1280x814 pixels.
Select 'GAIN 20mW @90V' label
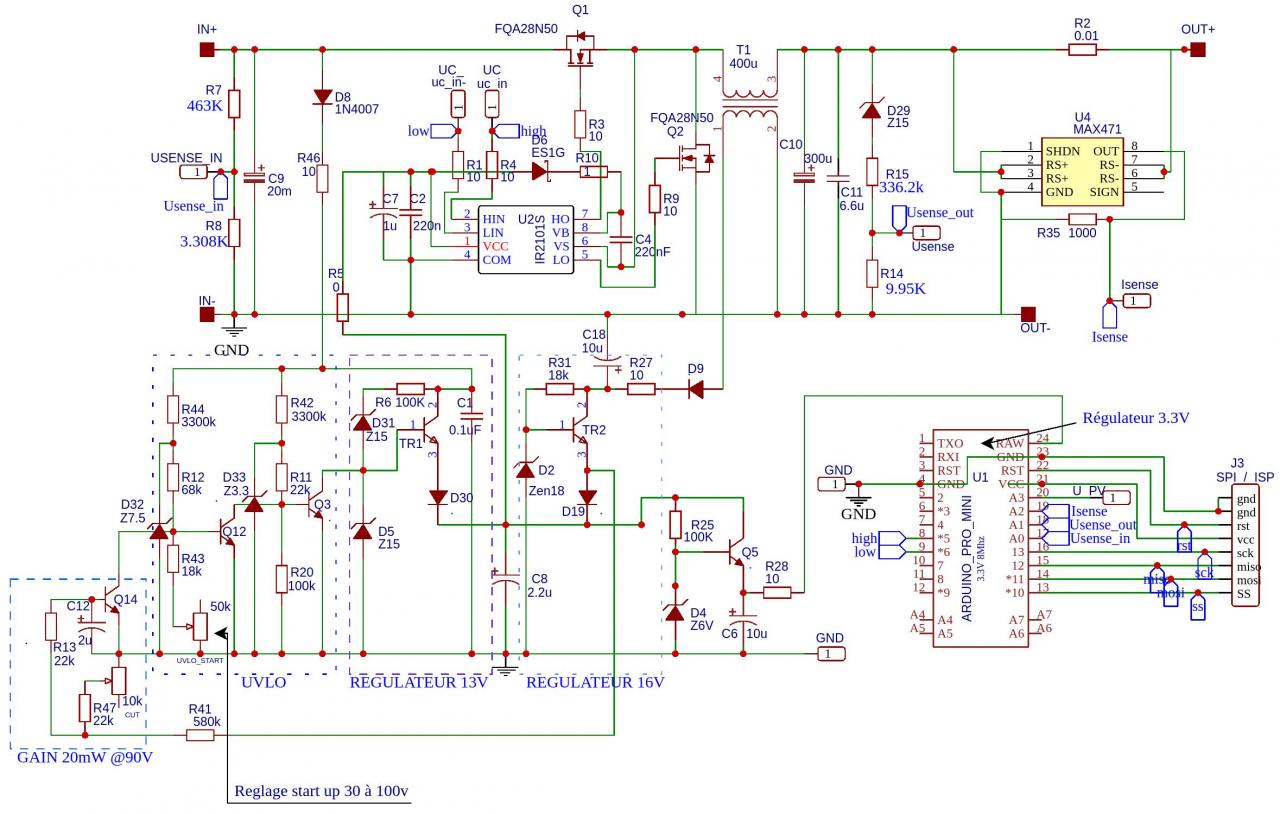click(85, 758)
